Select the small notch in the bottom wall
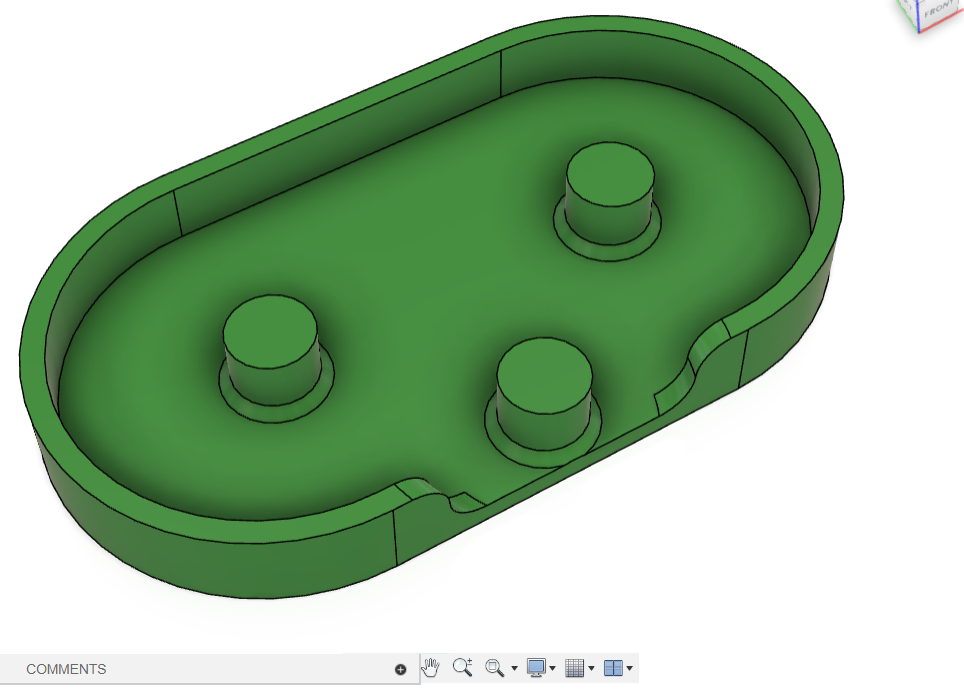964x689 pixels. [440, 494]
